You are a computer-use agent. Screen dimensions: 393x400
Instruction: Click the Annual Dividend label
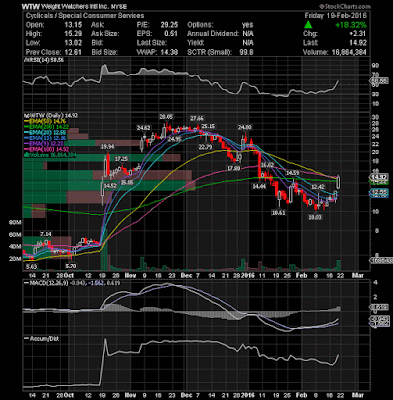213,34
